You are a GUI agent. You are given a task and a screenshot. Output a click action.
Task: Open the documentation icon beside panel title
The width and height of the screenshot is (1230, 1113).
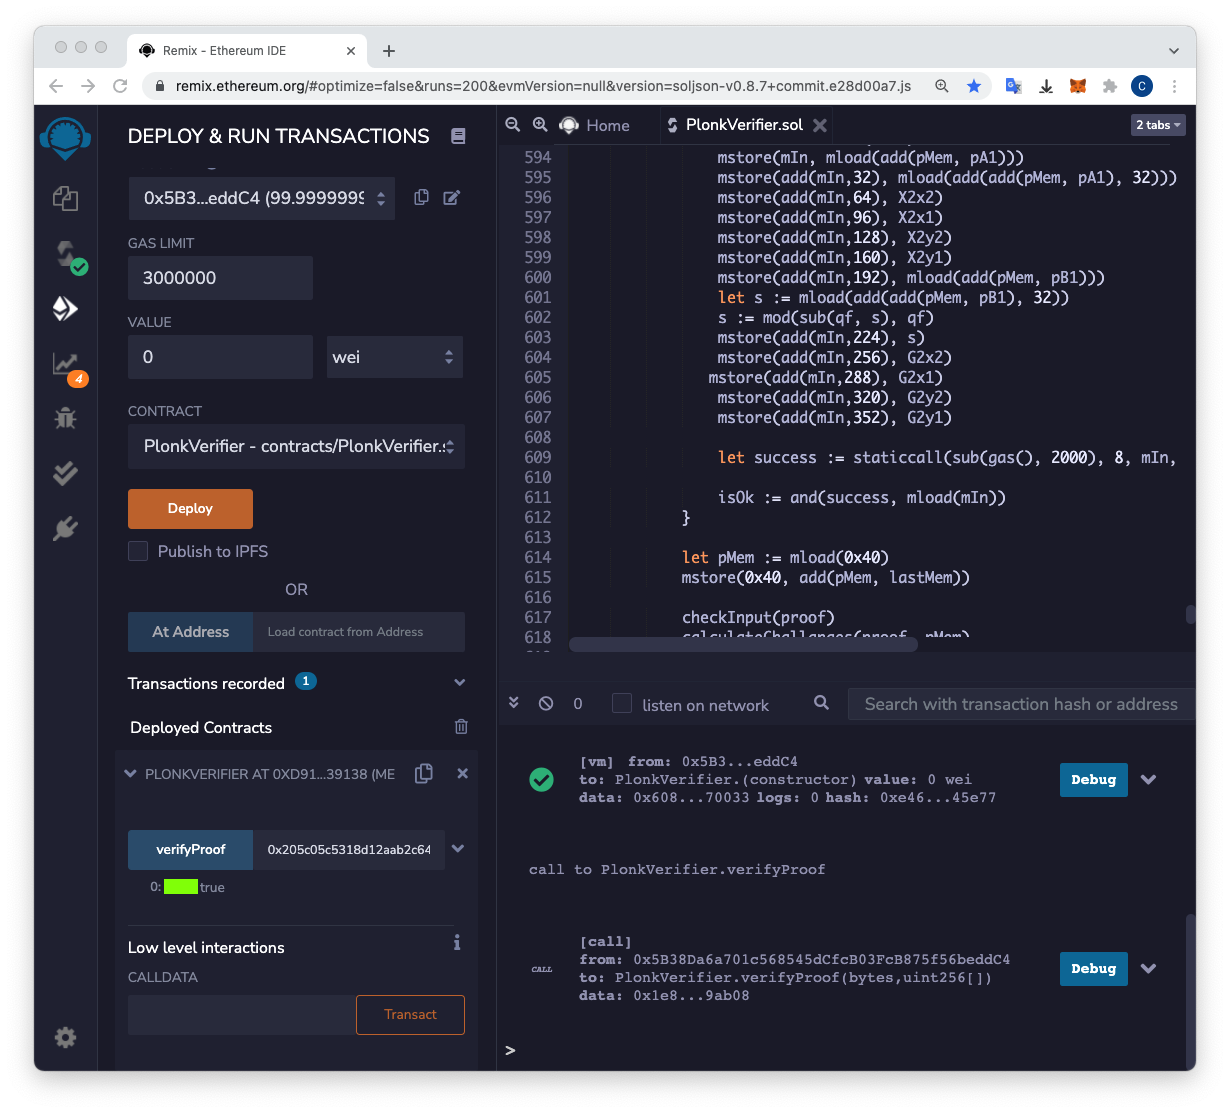tap(458, 136)
